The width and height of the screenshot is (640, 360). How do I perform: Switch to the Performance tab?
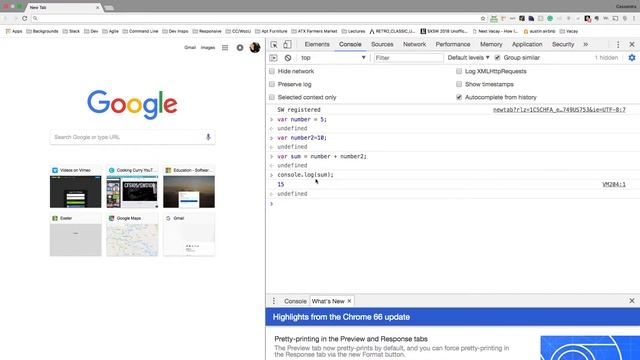(453, 44)
